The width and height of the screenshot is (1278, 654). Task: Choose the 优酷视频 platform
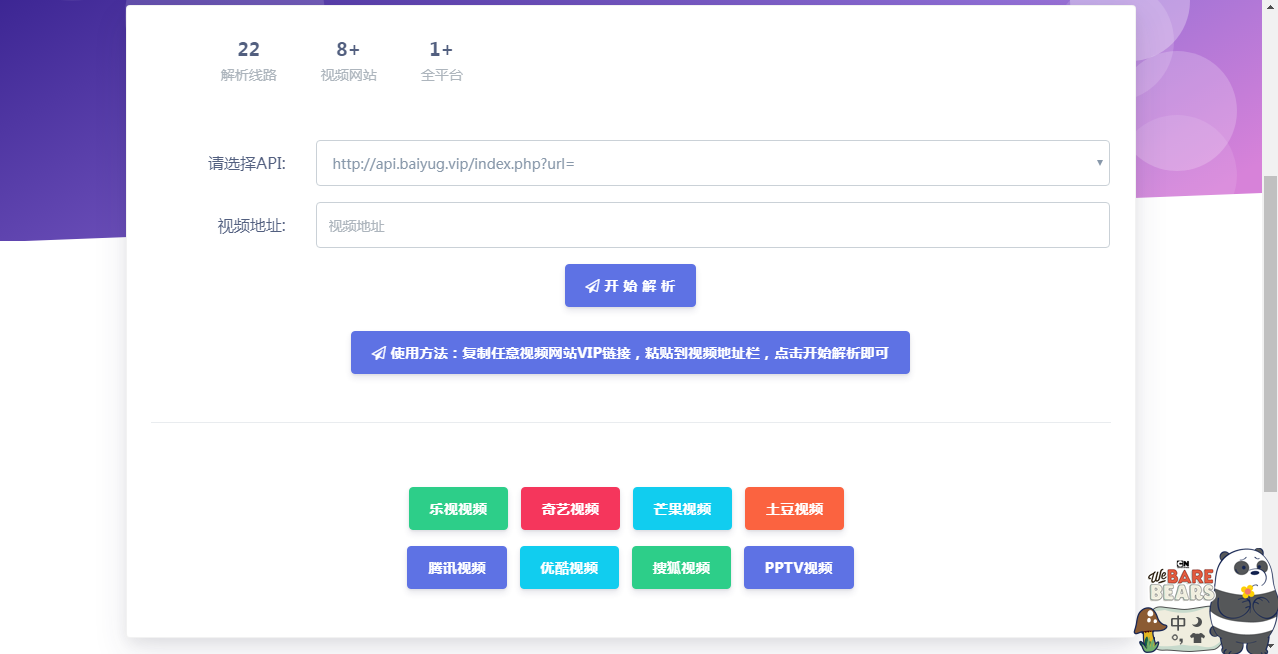pos(569,567)
